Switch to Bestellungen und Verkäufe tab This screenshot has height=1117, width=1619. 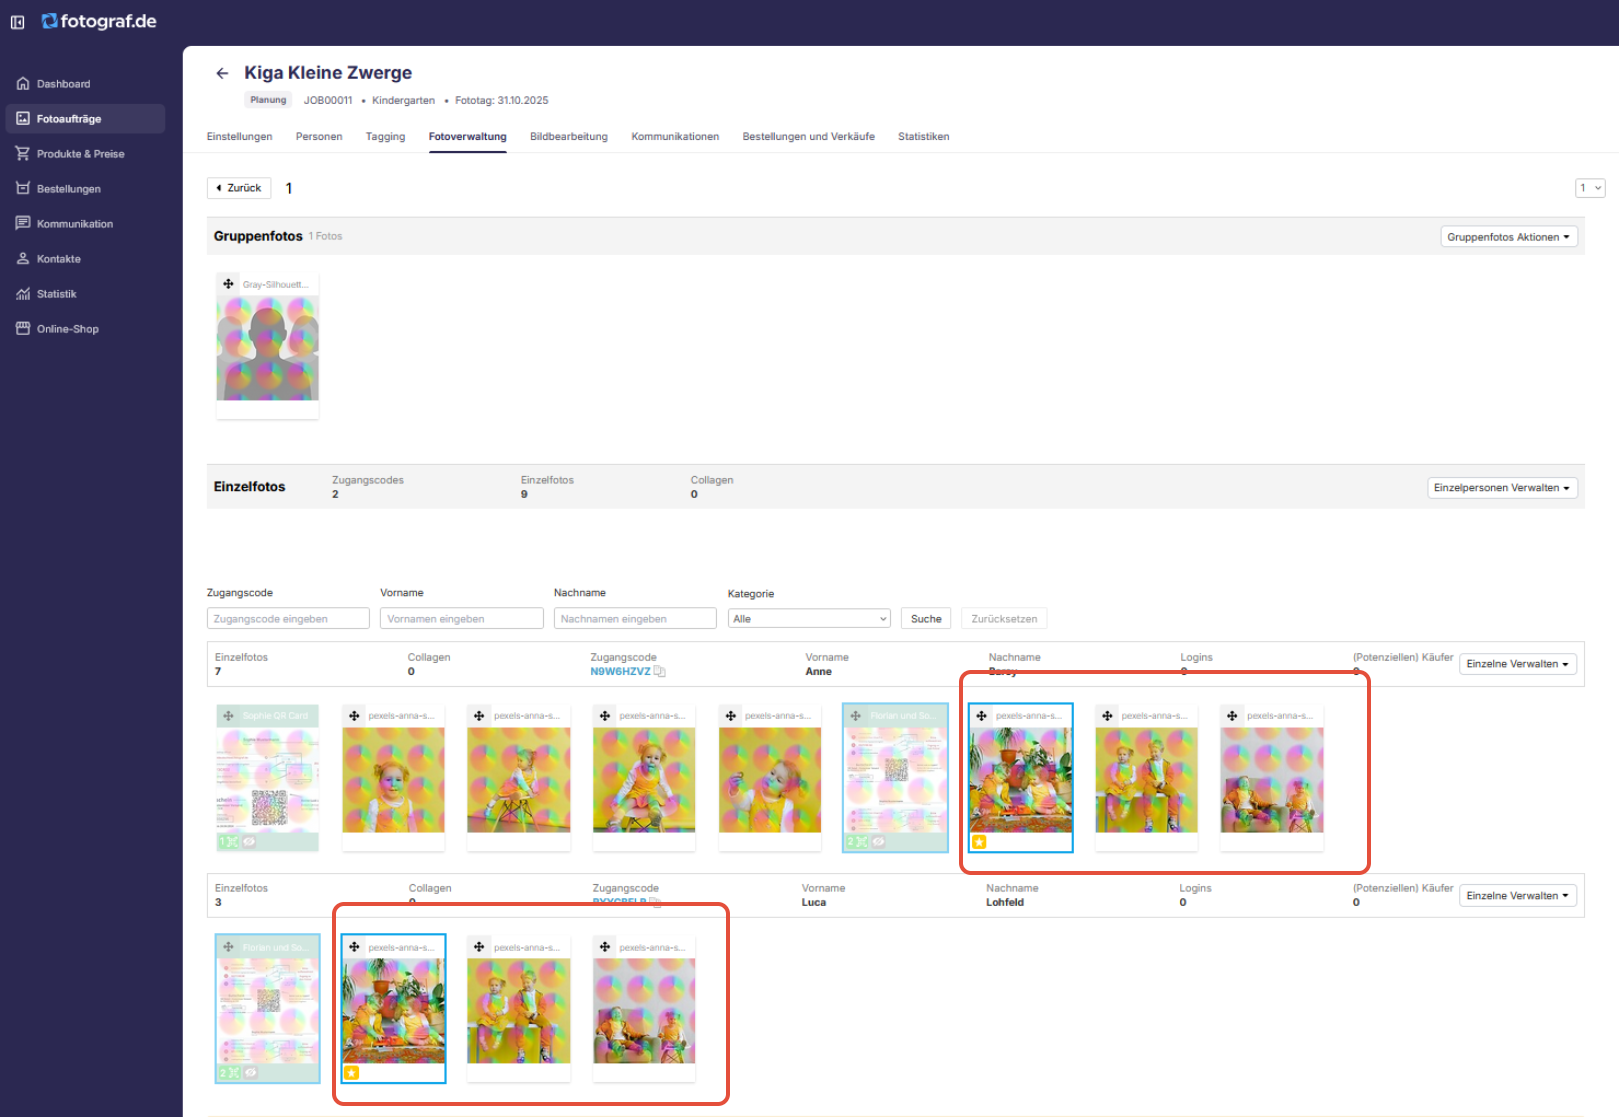click(x=809, y=137)
